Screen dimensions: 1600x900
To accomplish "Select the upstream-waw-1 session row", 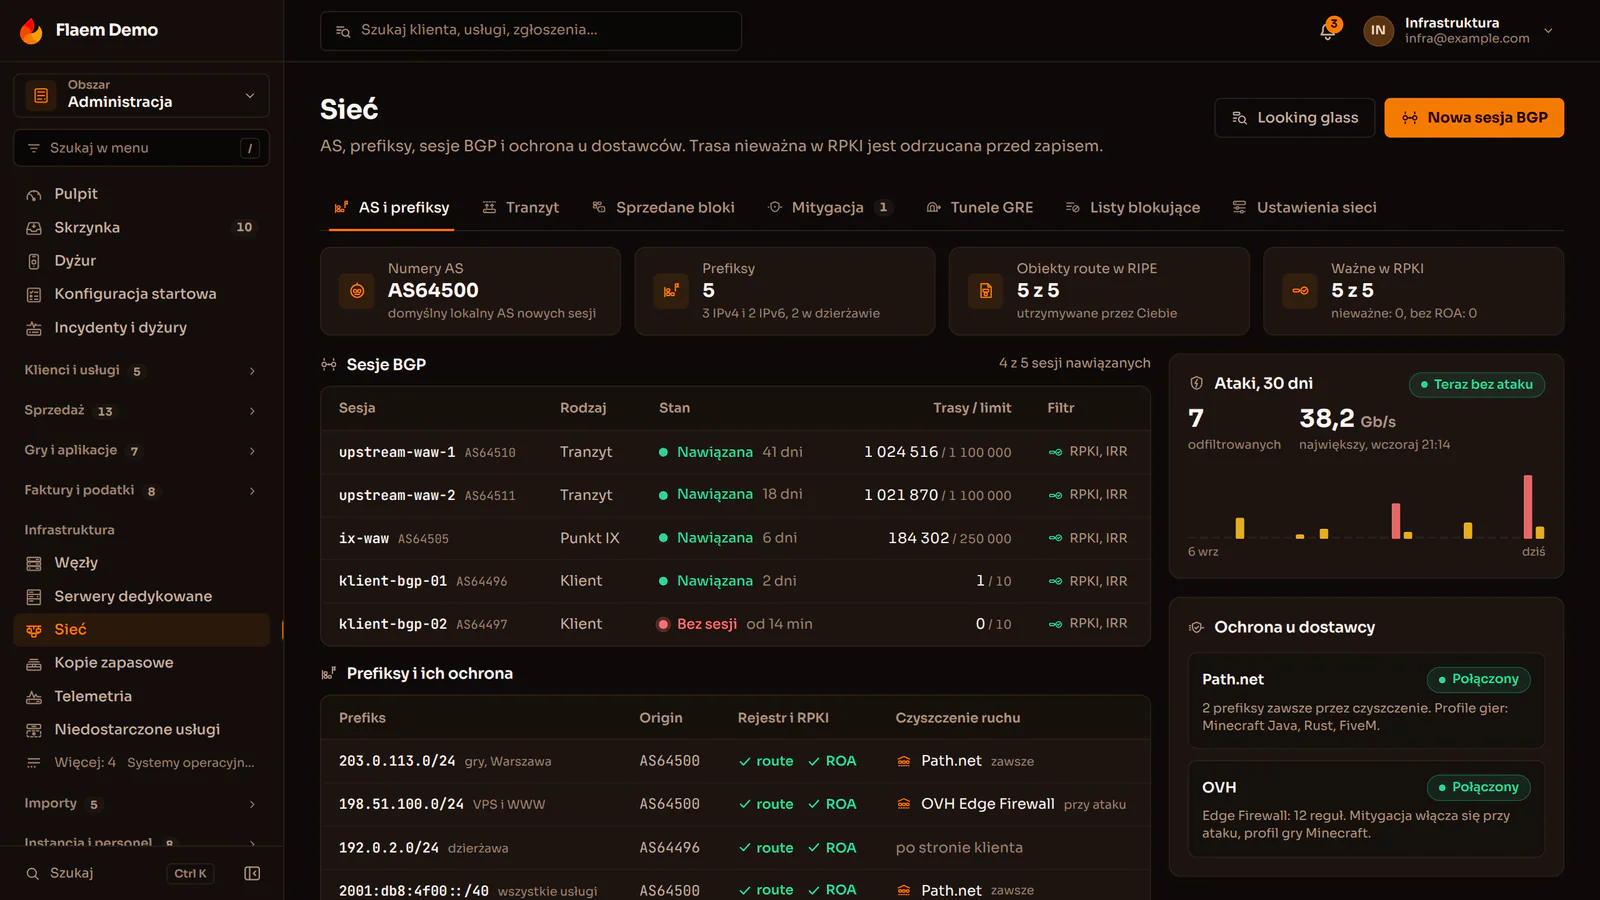I will [x=735, y=452].
